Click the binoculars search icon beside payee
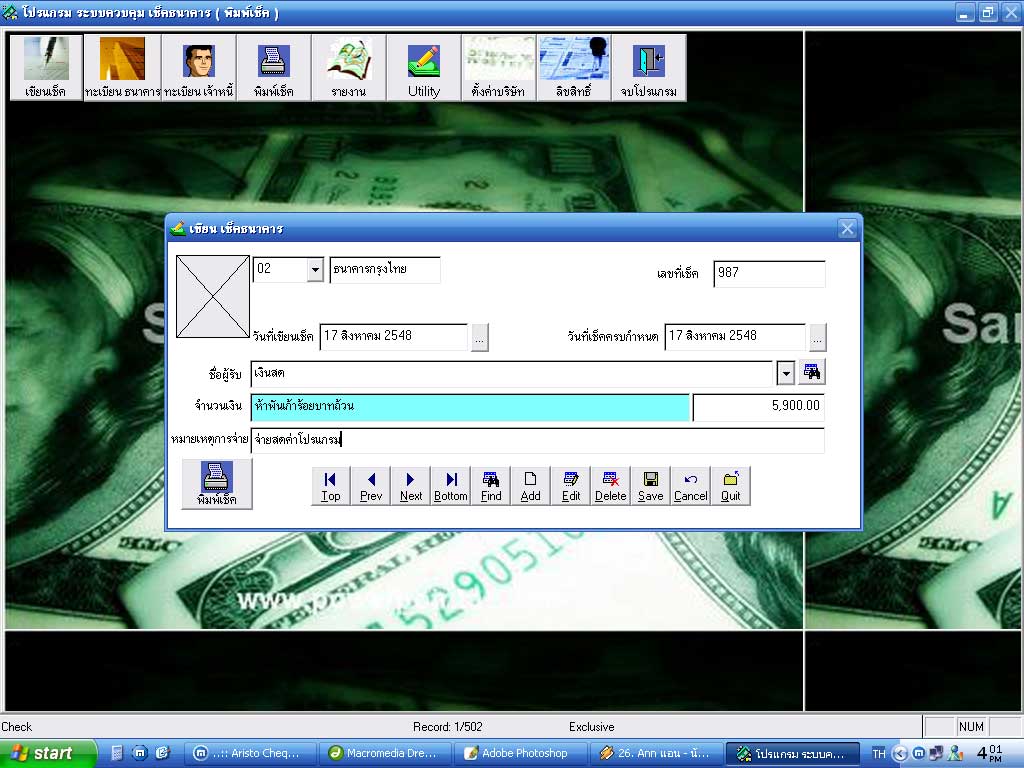Screen dimensions: 1024x768 811,372
